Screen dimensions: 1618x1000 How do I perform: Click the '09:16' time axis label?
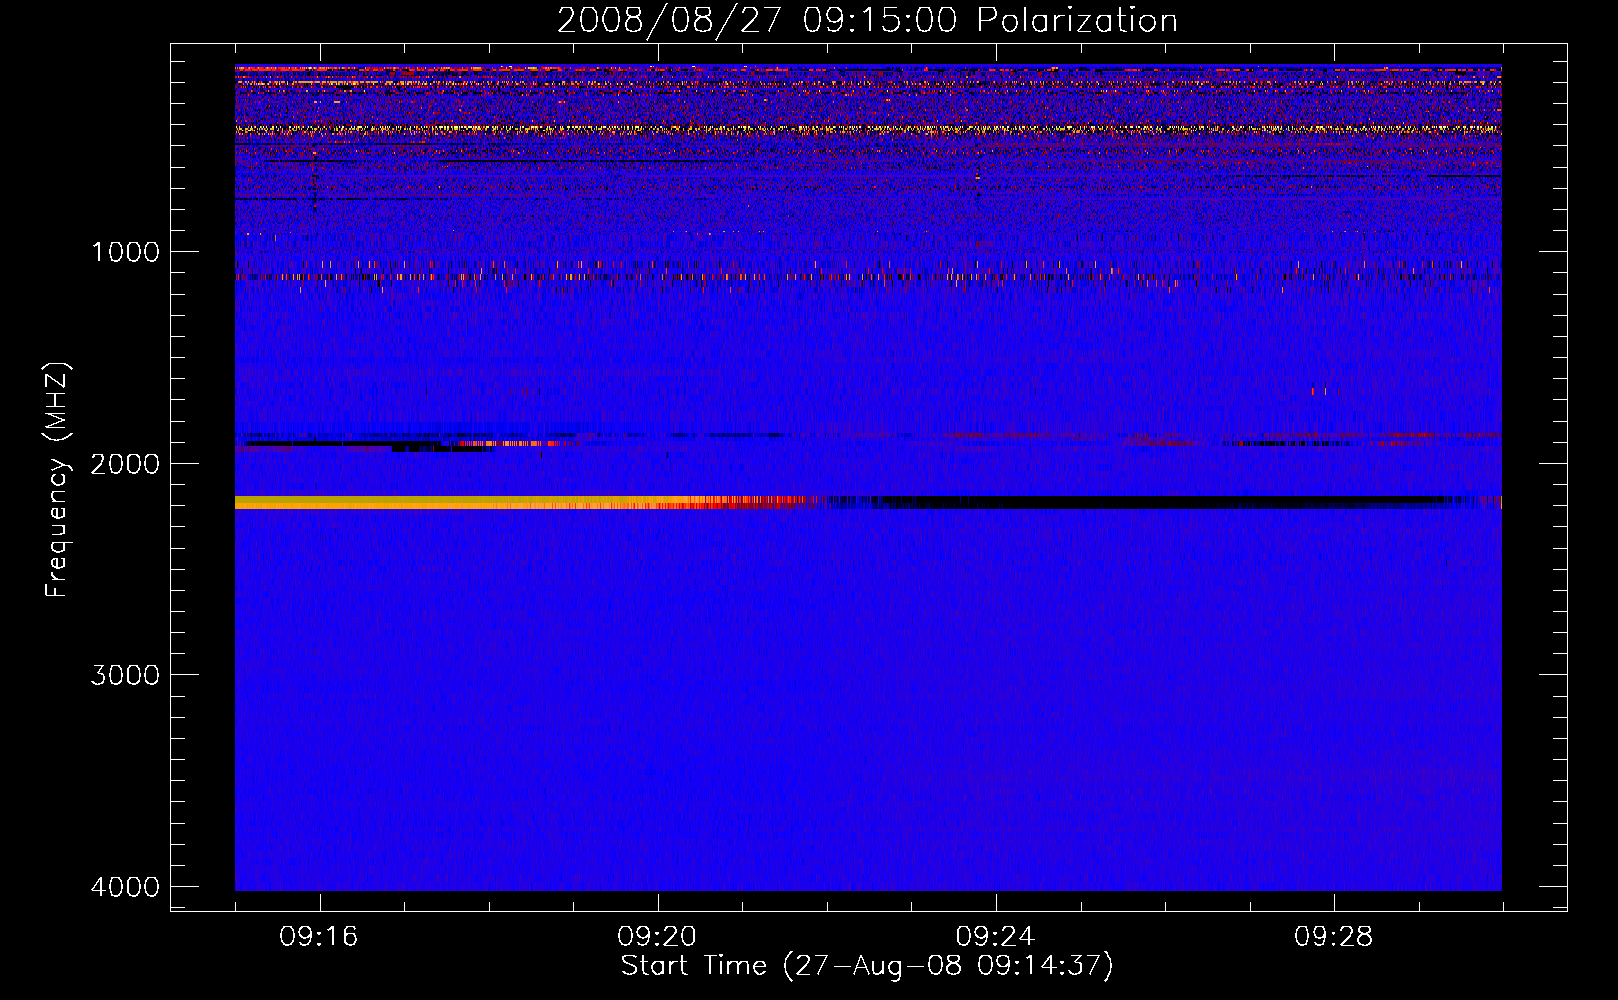point(319,937)
